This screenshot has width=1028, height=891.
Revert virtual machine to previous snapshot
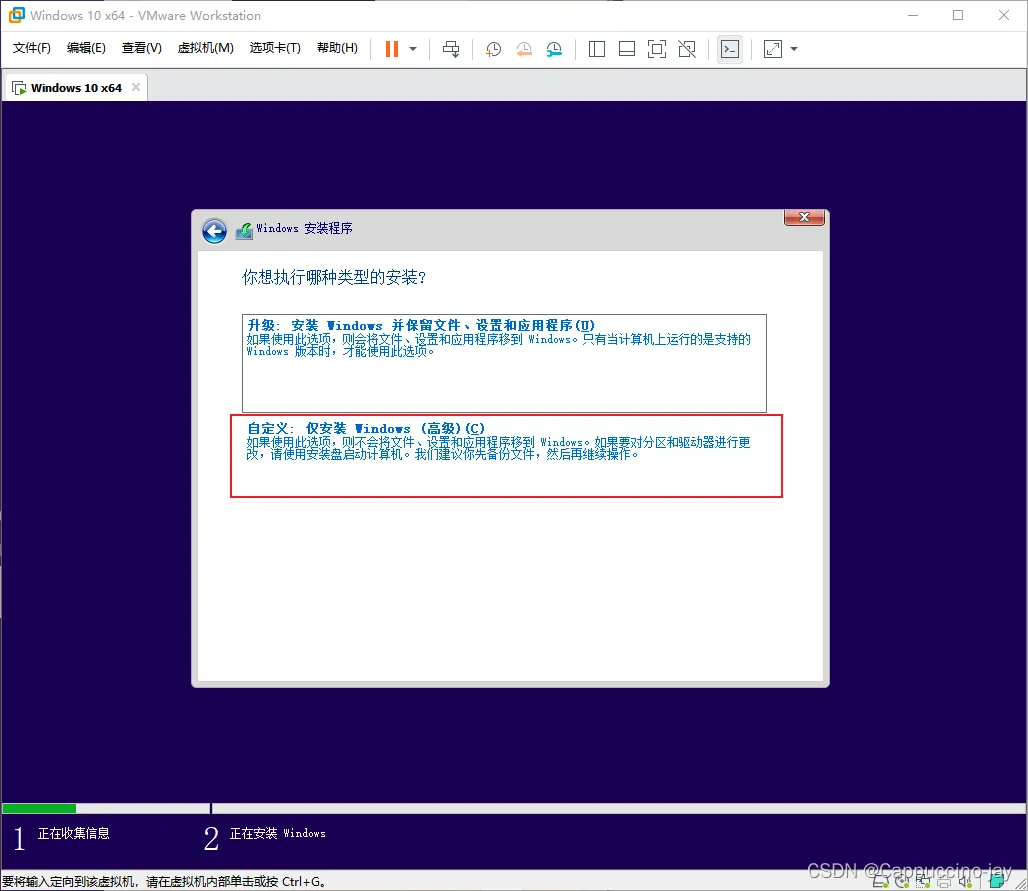(x=524, y=49)
